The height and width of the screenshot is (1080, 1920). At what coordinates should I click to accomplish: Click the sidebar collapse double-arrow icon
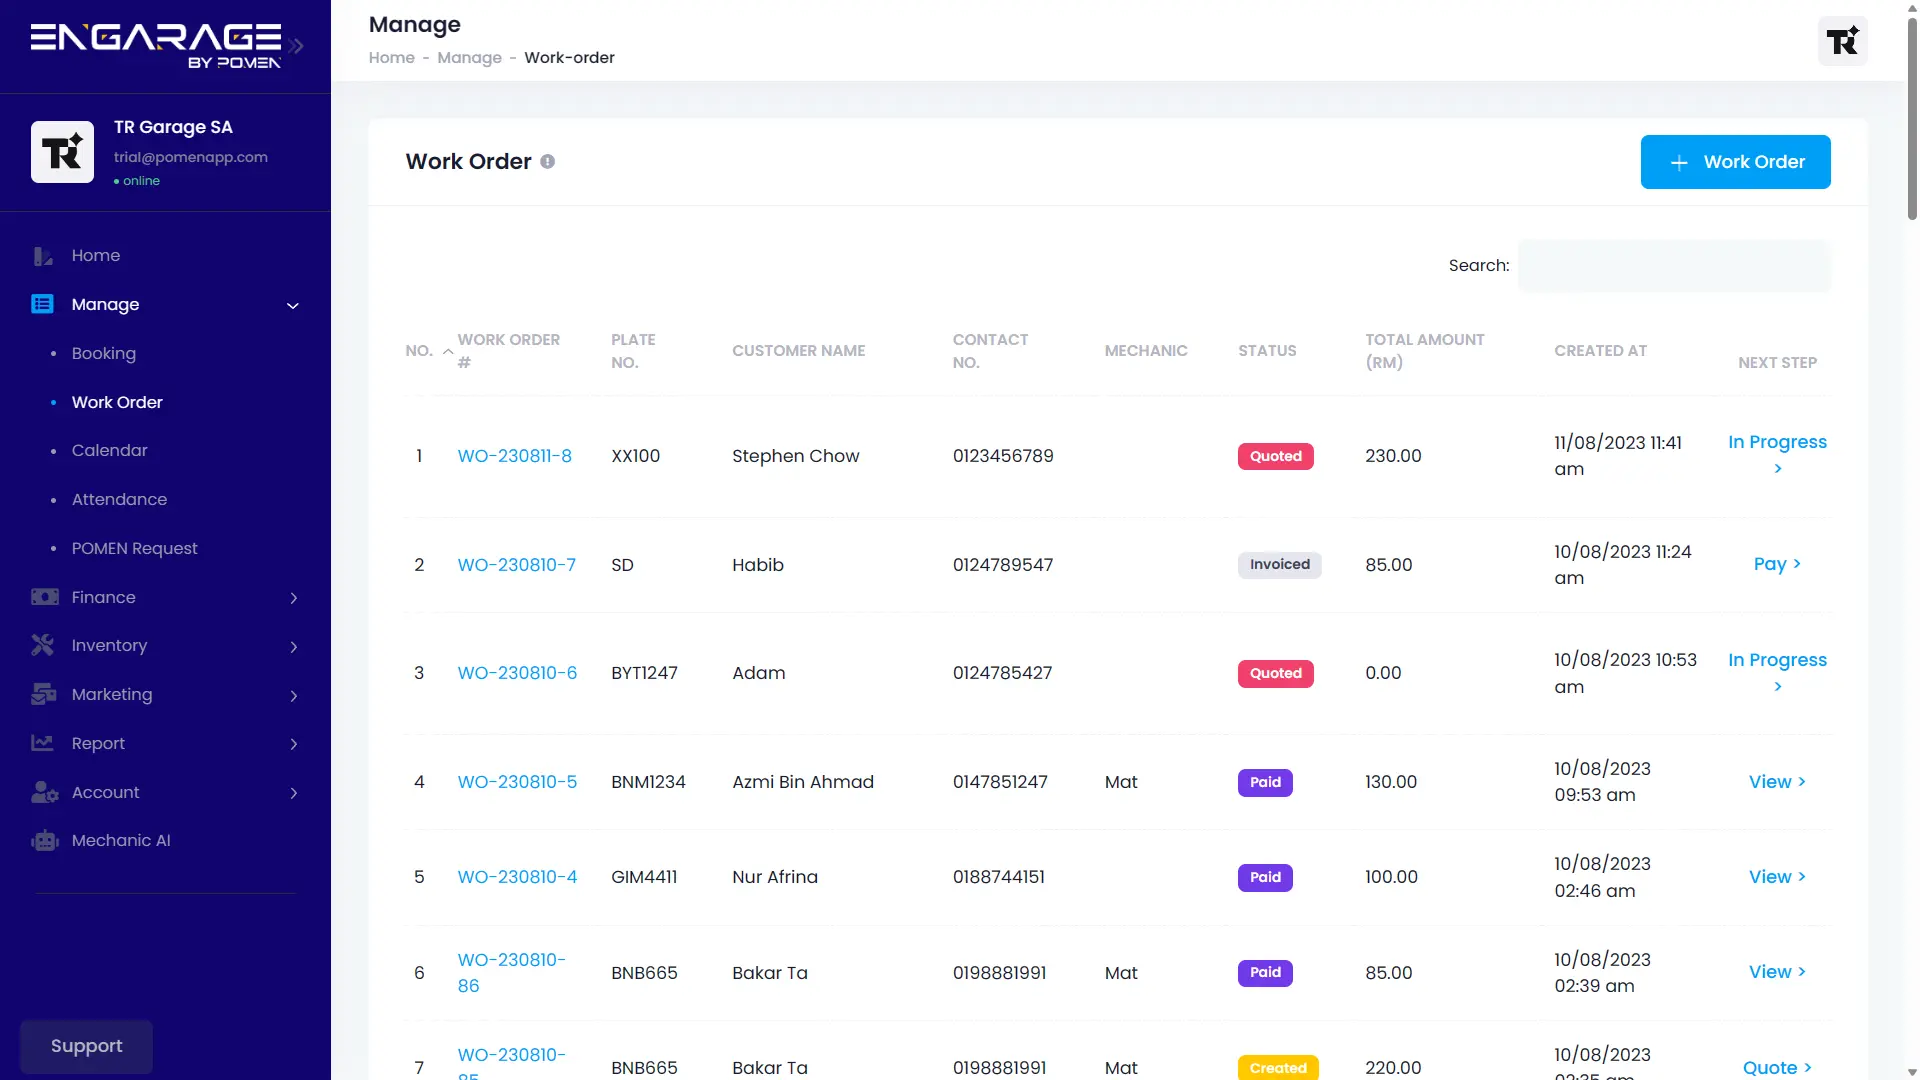pyautogui.click(x=297, y=46)
